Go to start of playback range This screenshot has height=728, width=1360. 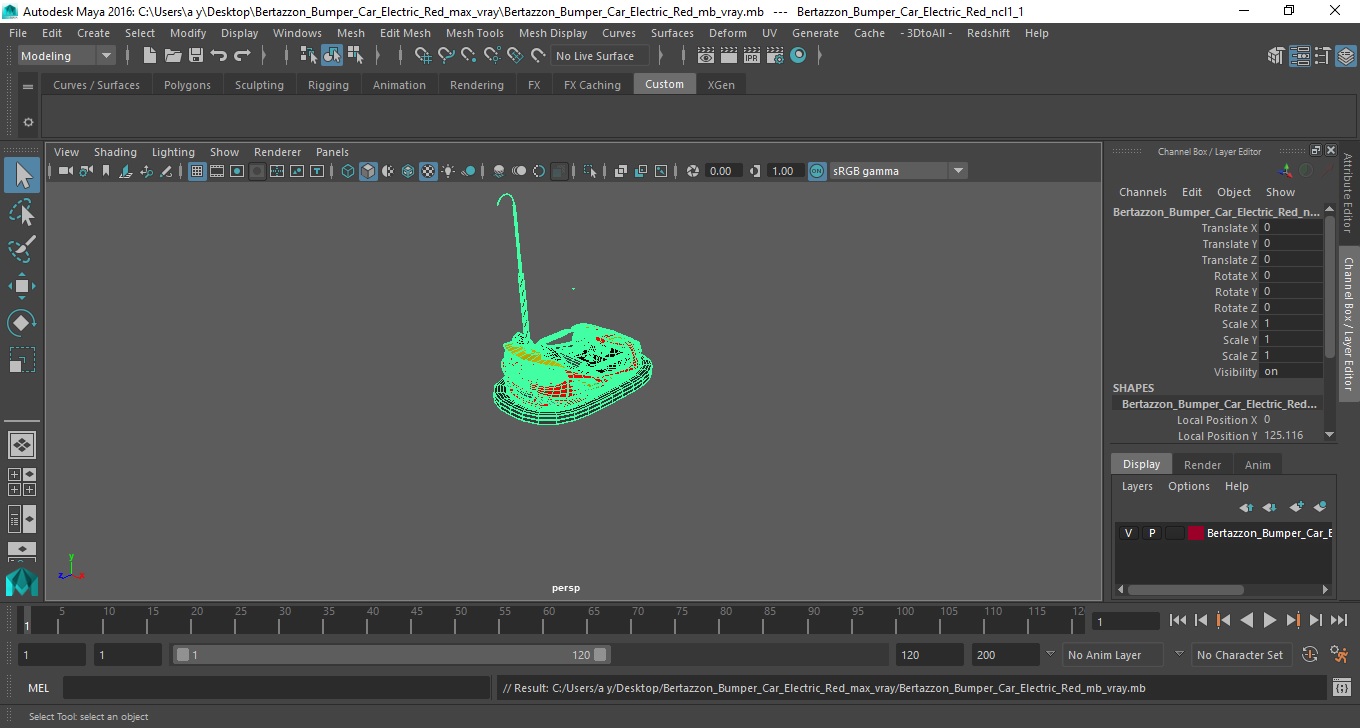[x=1178, y=620]
